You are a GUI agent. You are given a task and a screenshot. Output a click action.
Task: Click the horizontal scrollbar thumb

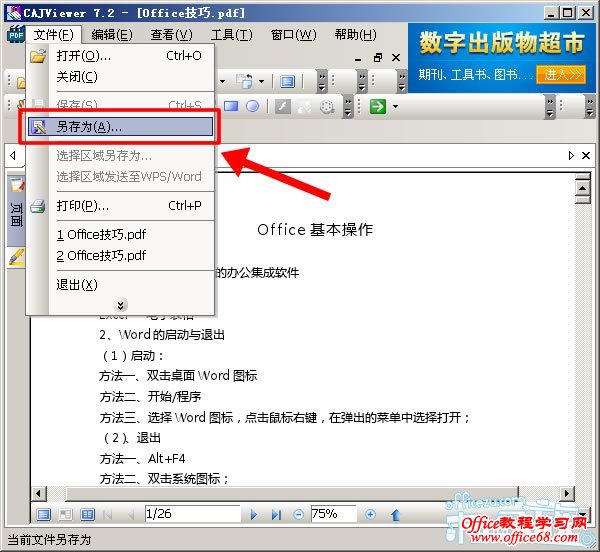tap(292, 493)
